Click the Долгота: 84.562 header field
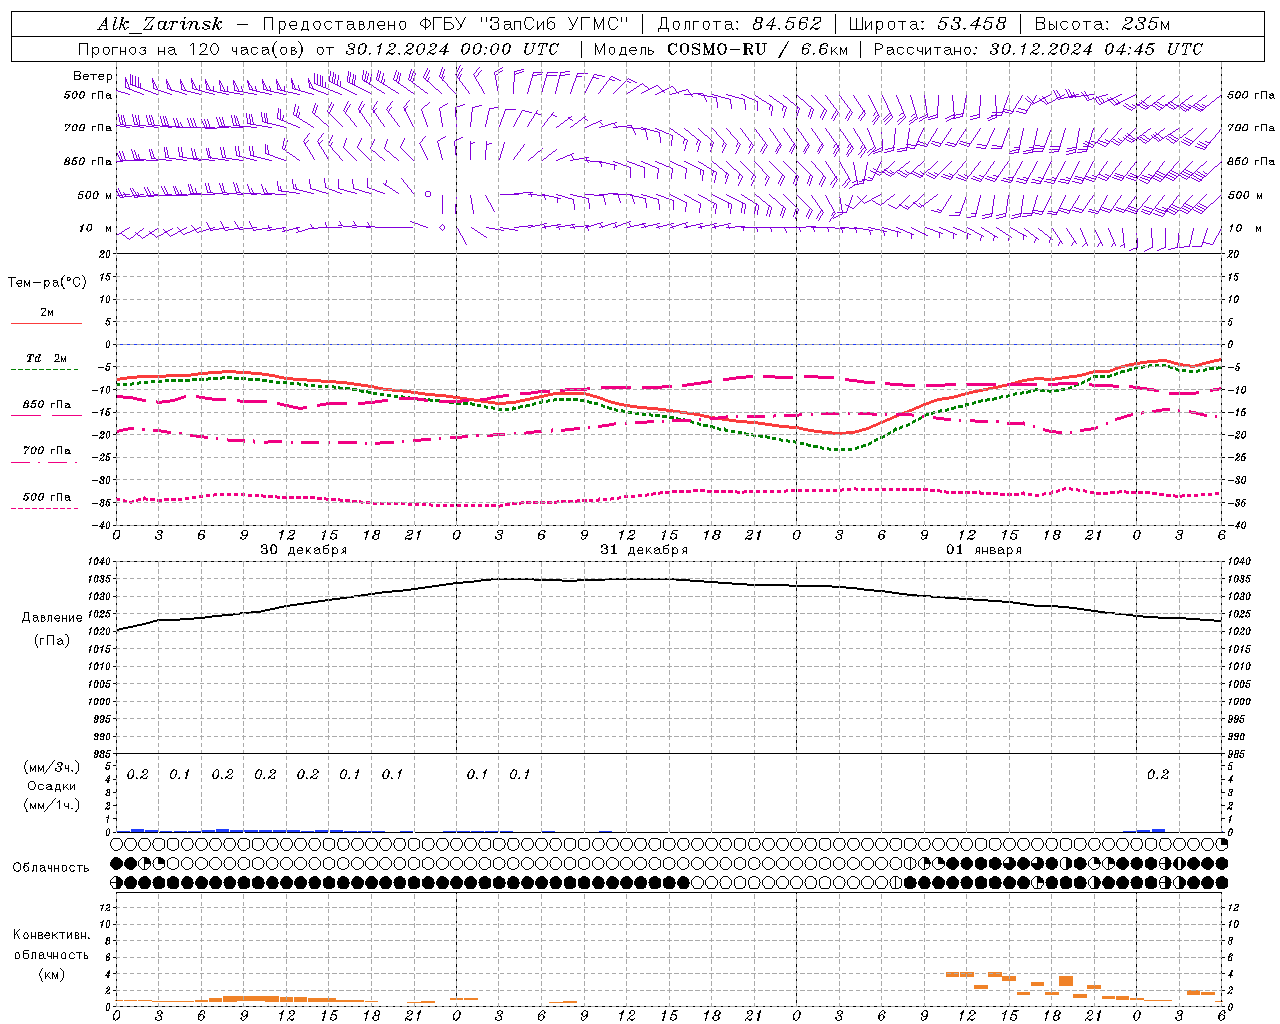This screenshot has width=1280, height=1024. click(739, 24)
